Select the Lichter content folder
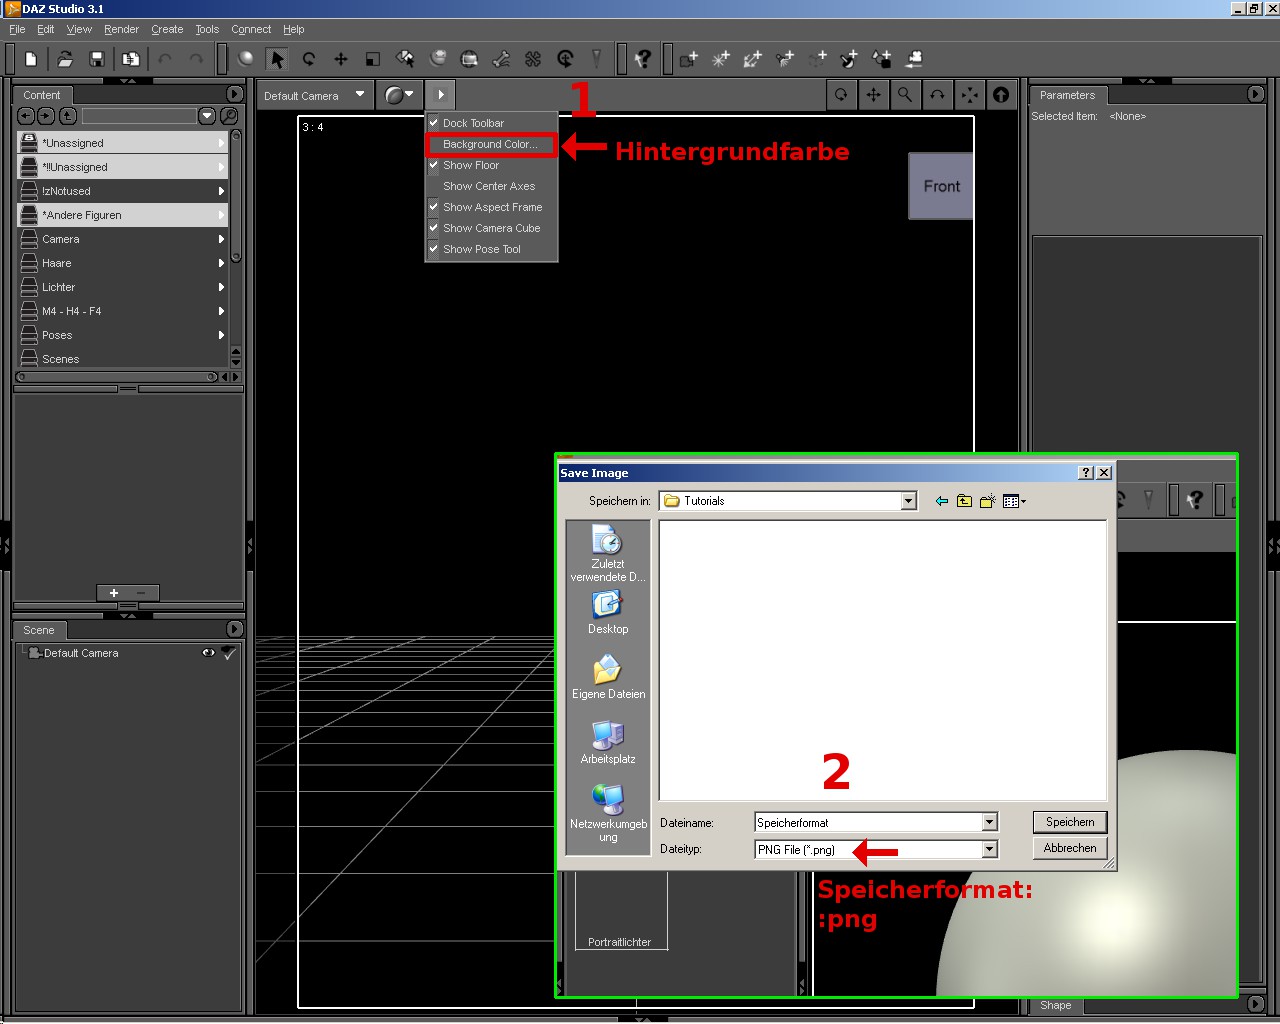The image size is (1280, 1024). click(x=122, y=287)
